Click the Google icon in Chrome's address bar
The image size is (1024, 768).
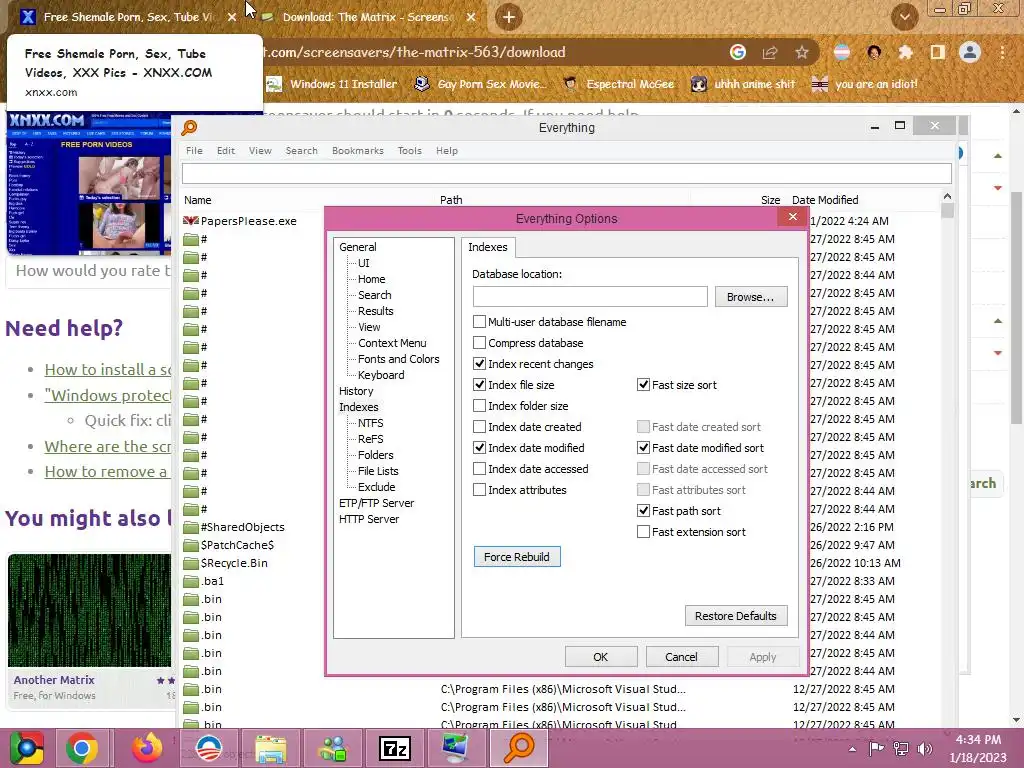(x=737, y=52)
